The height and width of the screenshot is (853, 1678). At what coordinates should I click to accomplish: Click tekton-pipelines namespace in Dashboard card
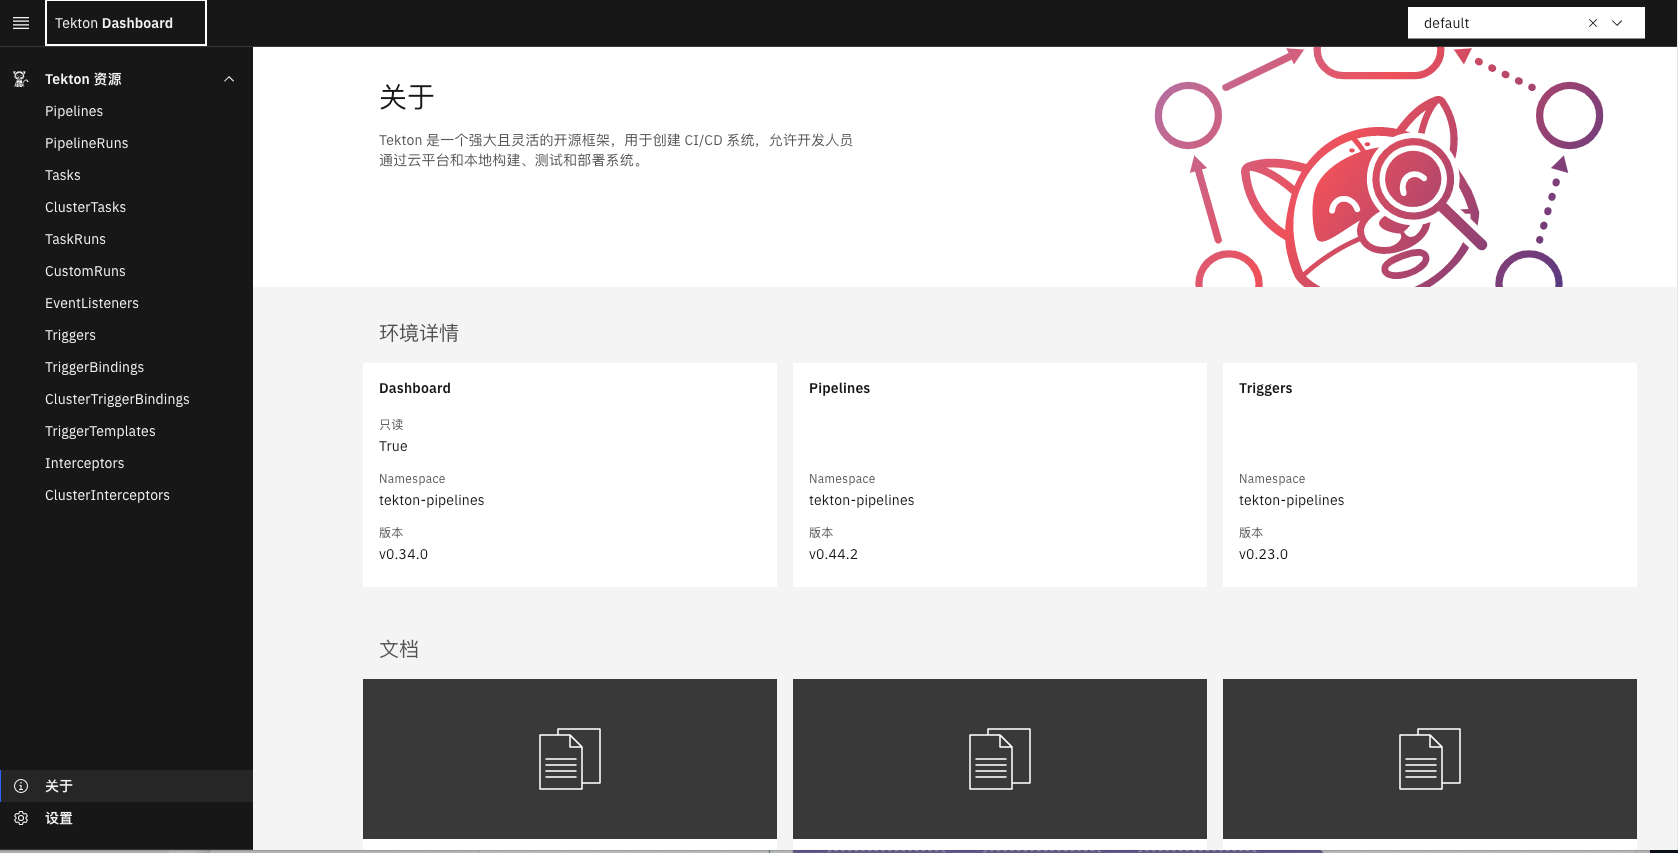[x=431, y=500]
